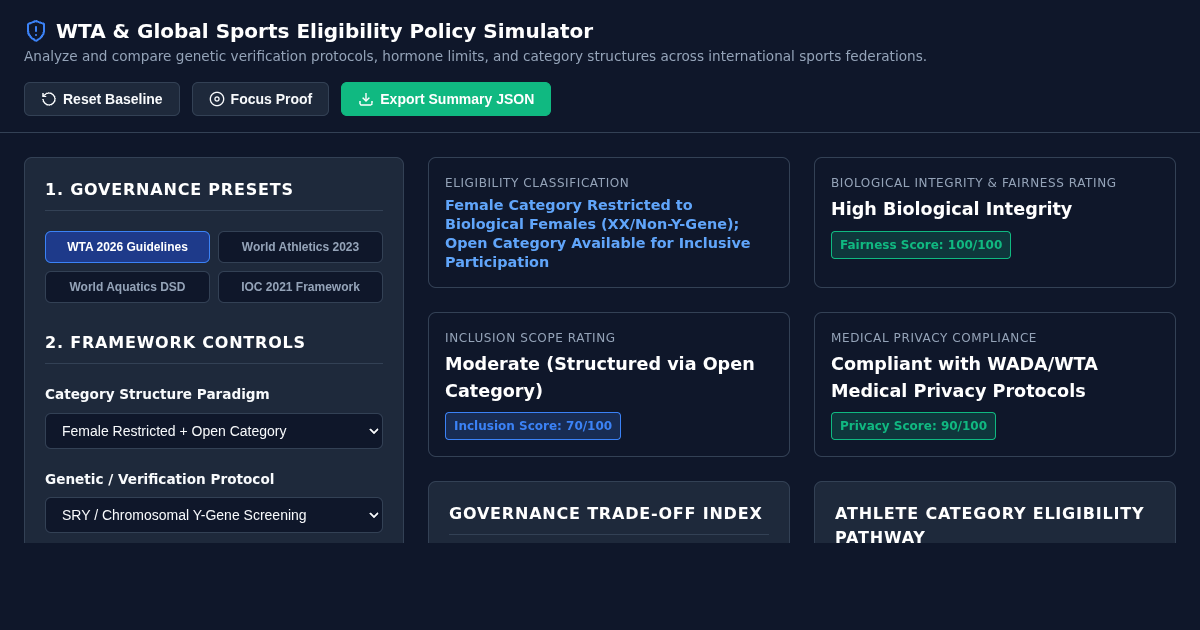Click the Governance Trade-Off Index heading
This screenshot has height=630, width=1200.
pyautogui.click(x=606, y=513)
